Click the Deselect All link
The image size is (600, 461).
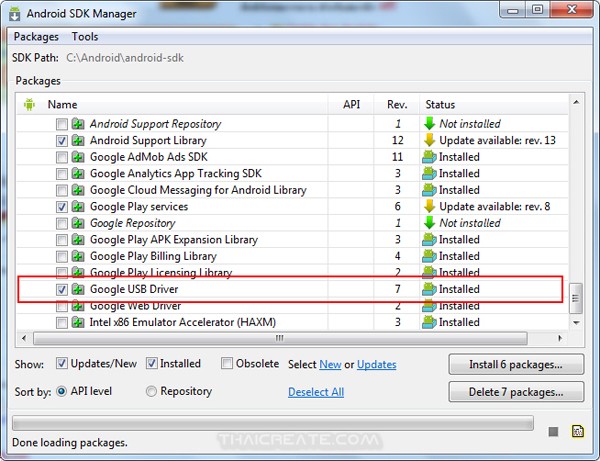click(316, 392)
